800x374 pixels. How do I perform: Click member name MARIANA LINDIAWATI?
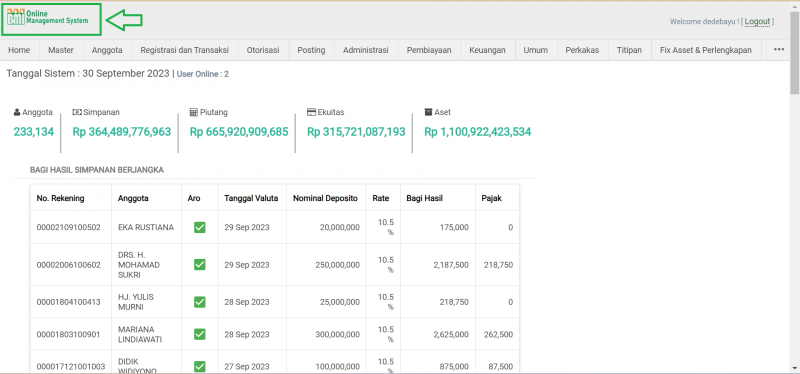[140, 334]
